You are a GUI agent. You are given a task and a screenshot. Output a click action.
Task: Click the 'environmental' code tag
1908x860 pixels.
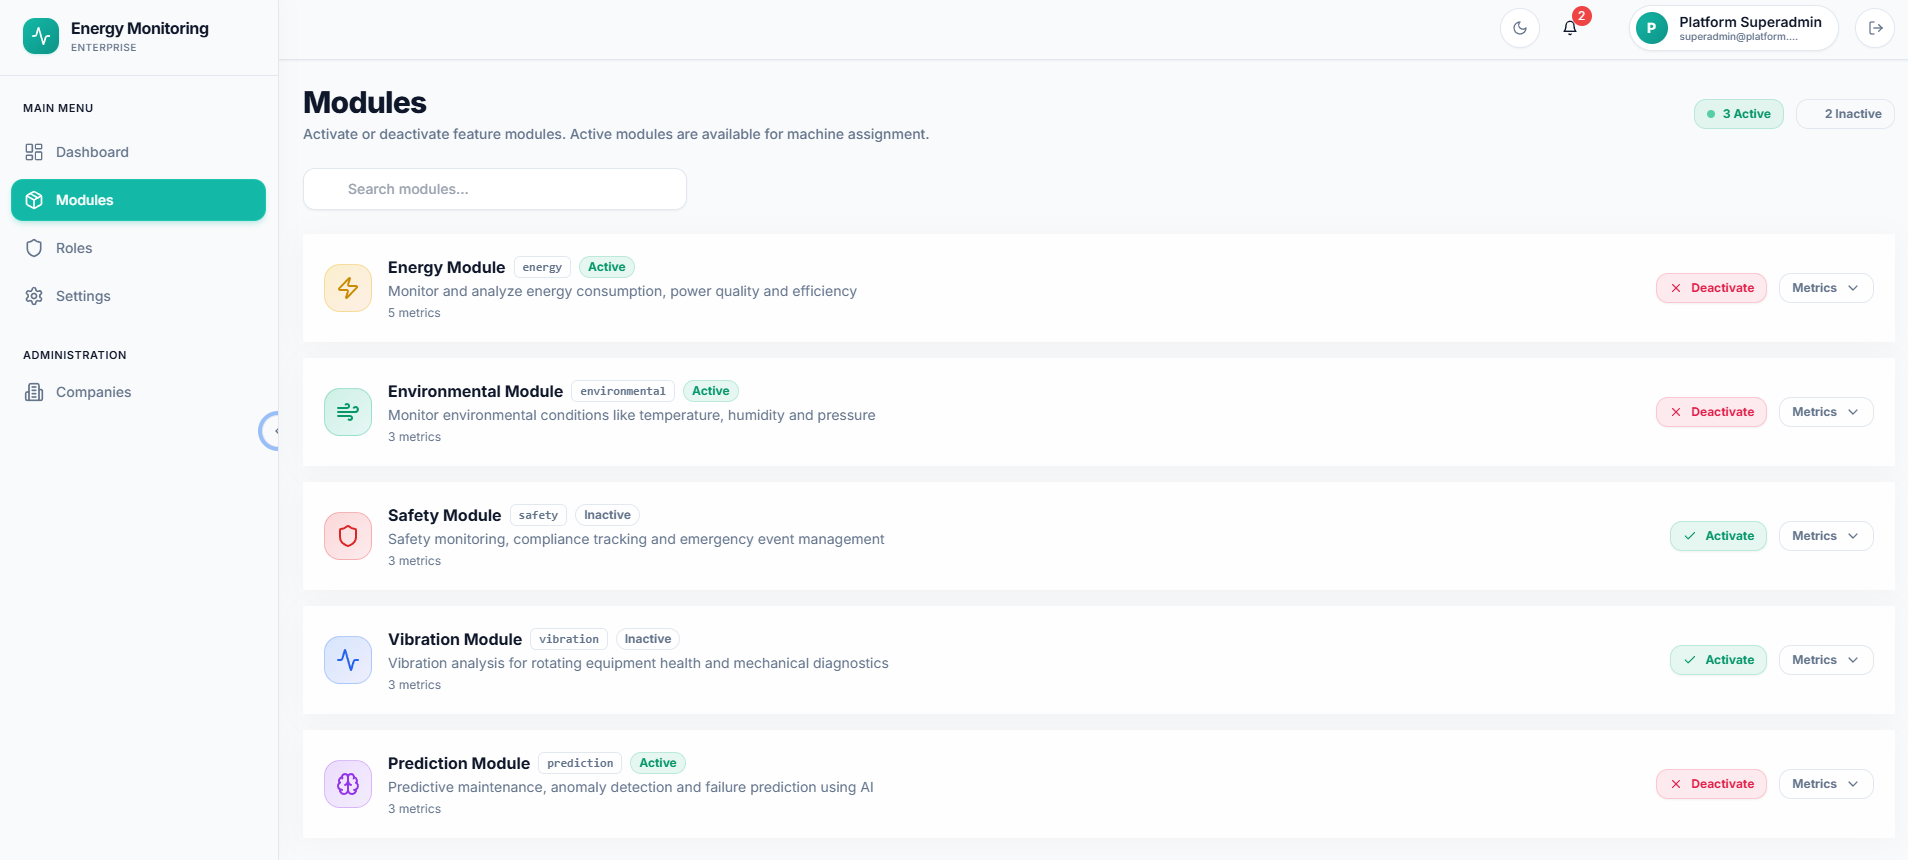tap(623, 391)
